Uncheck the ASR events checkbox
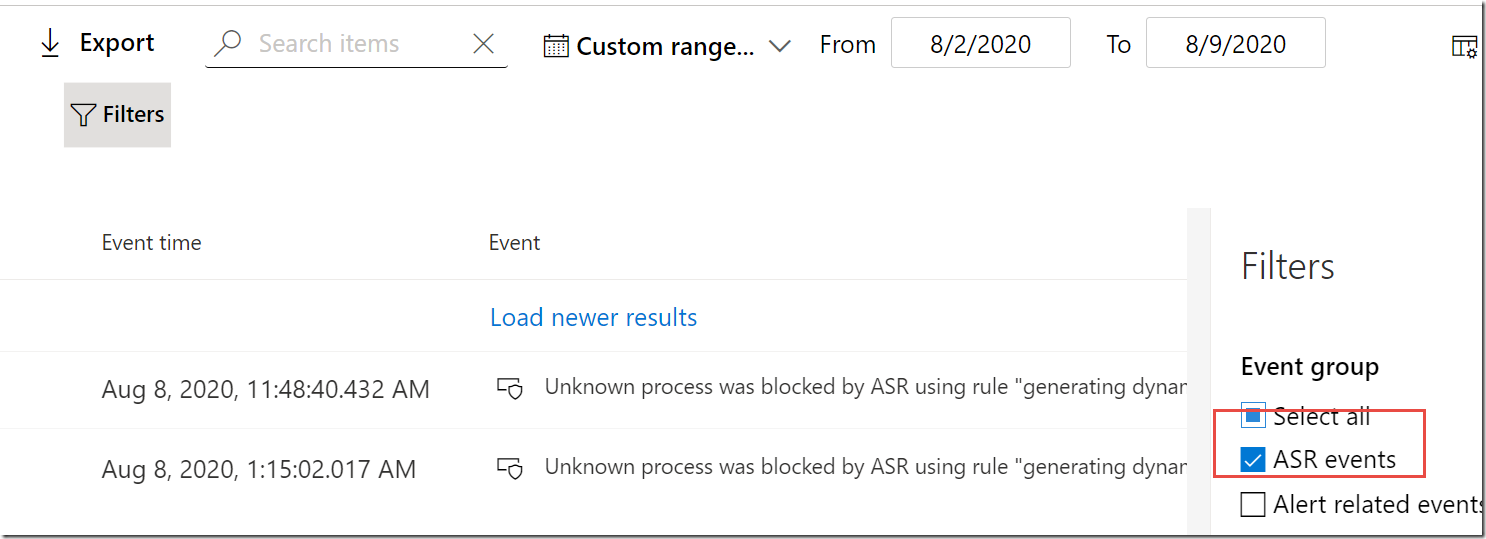This screenshot has width=1486, height=539. (x=1253, y=460)
